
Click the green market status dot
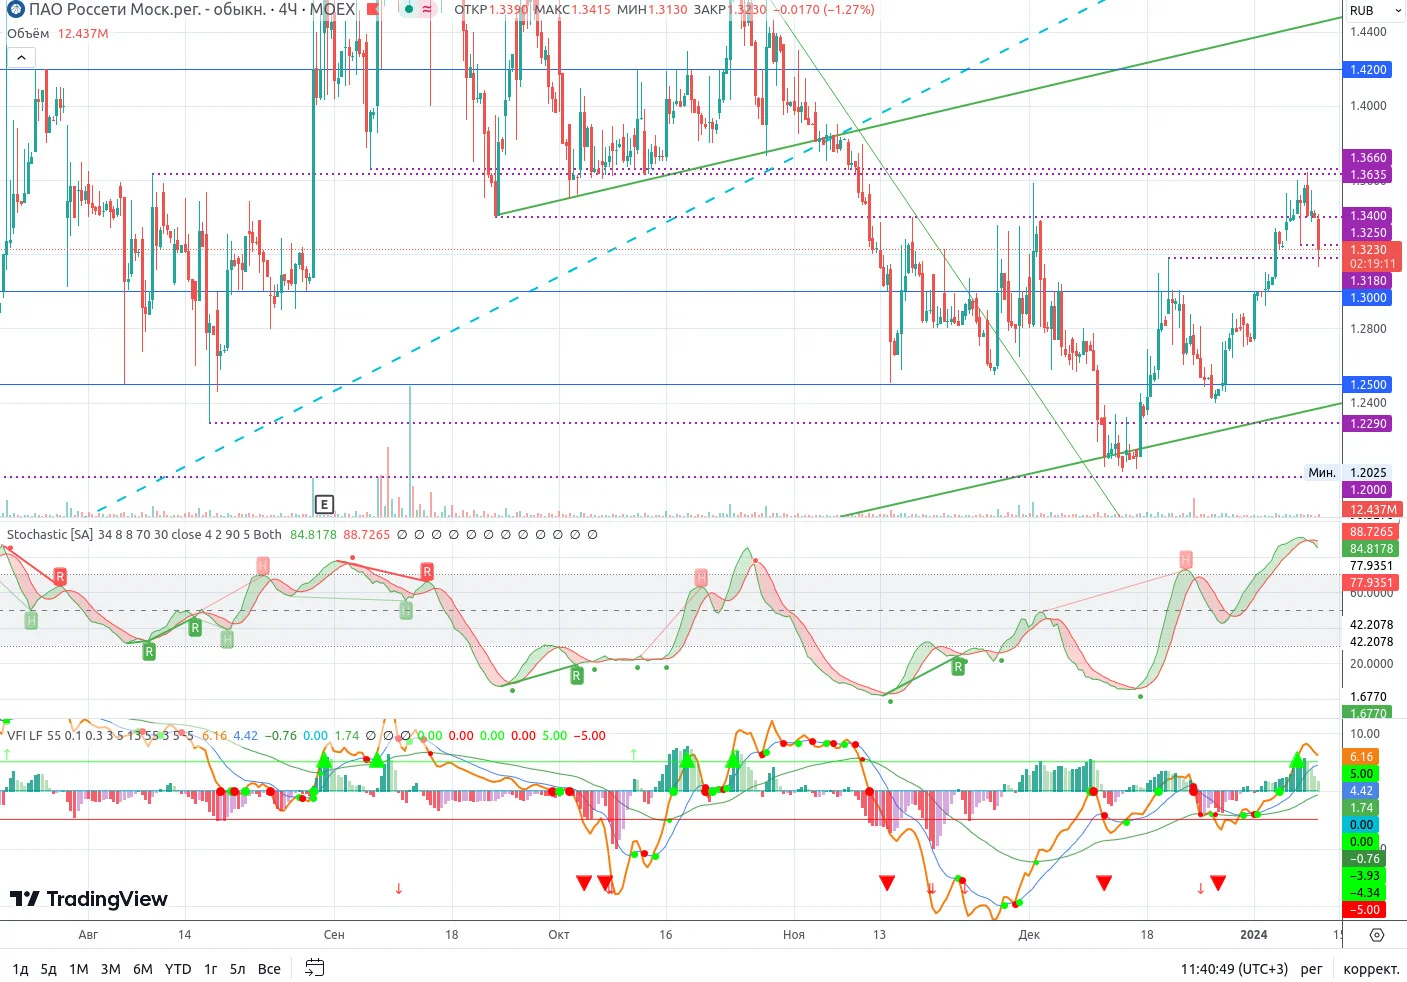[409, 10]
